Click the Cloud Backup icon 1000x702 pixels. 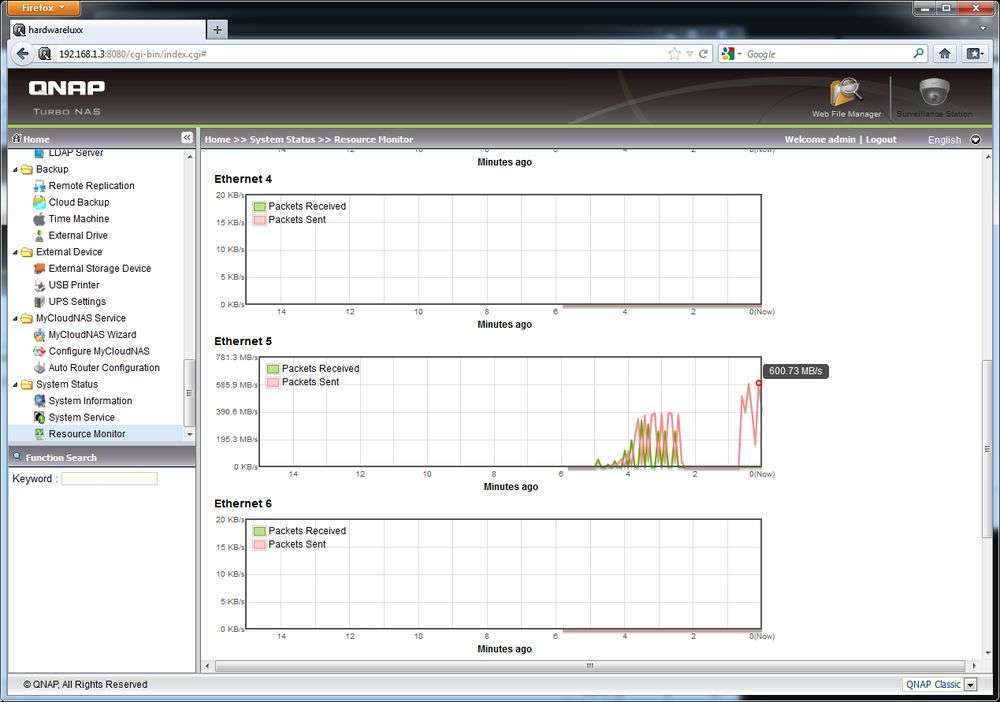click(40, 203)
